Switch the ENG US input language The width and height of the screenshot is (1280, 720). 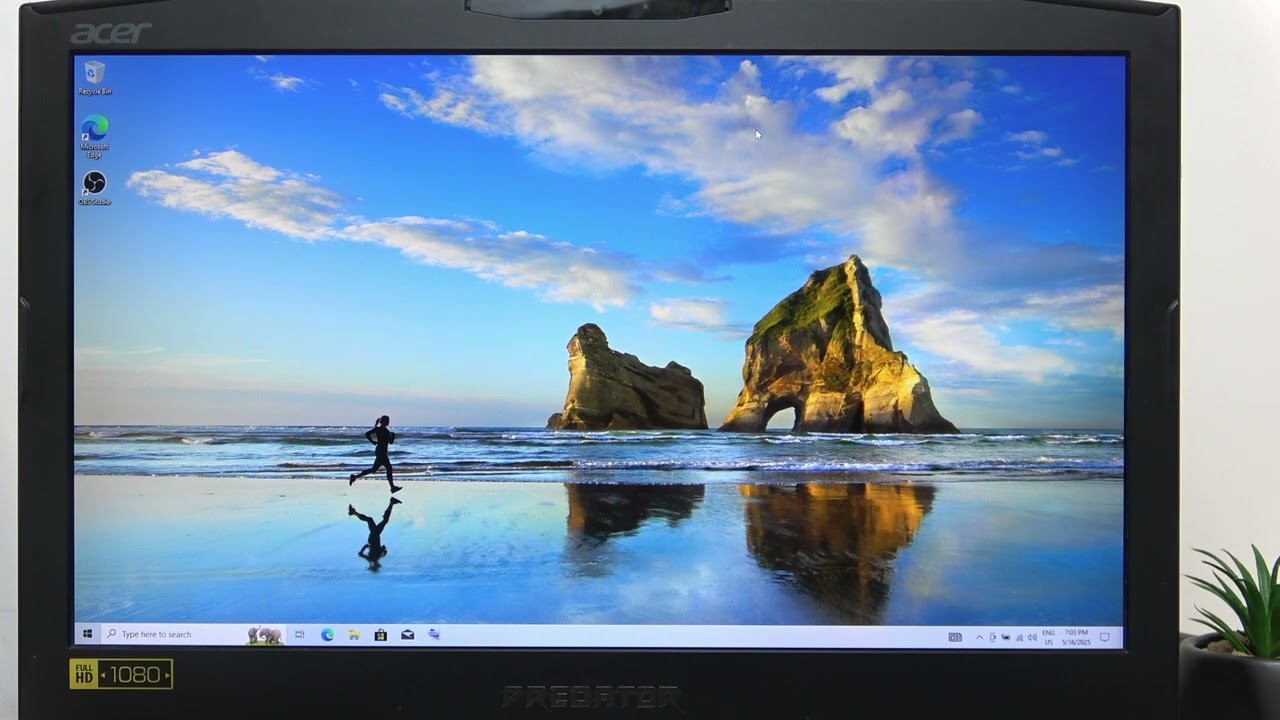(1049, 637)
